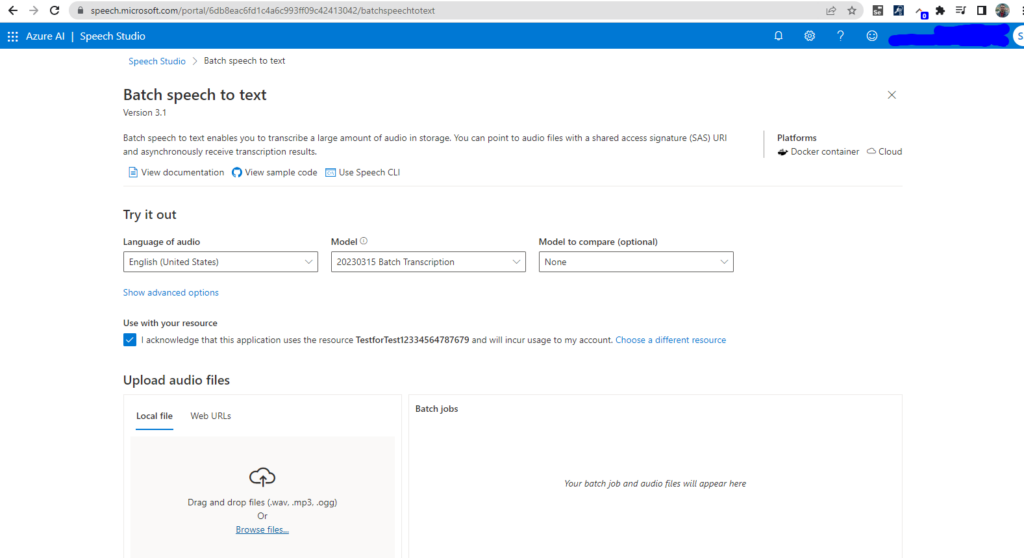This screenshot has width=1024, height=558.
Task: Click Browse files link
Action: click(262, 529)
